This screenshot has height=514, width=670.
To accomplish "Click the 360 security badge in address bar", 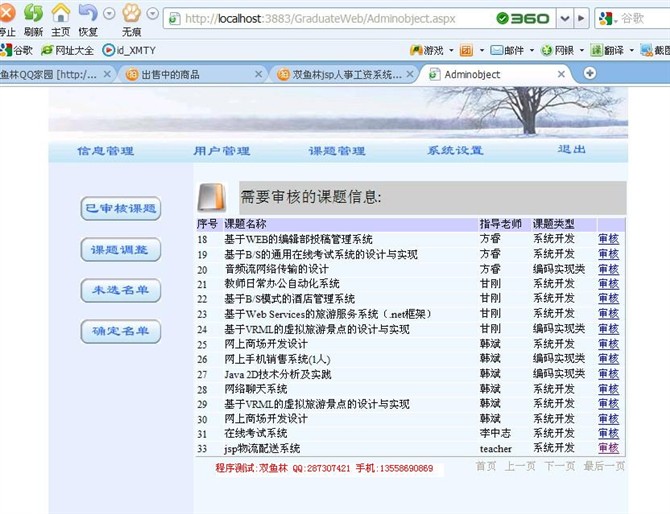I will [523, 19].
